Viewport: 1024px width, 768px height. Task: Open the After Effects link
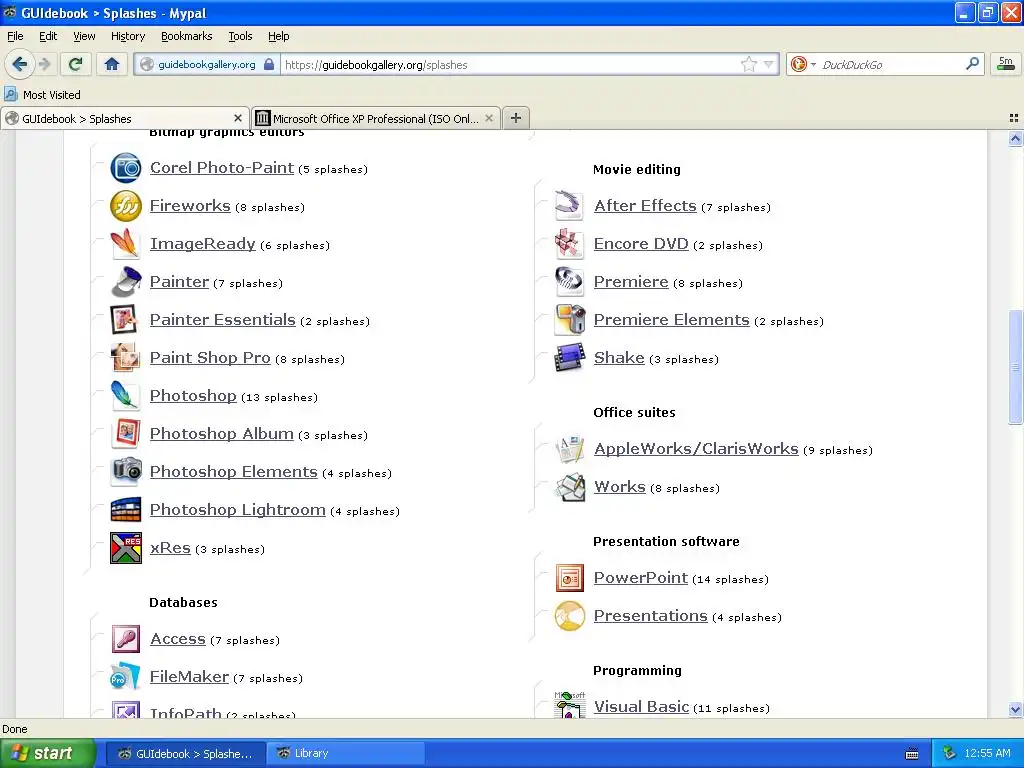645,205
